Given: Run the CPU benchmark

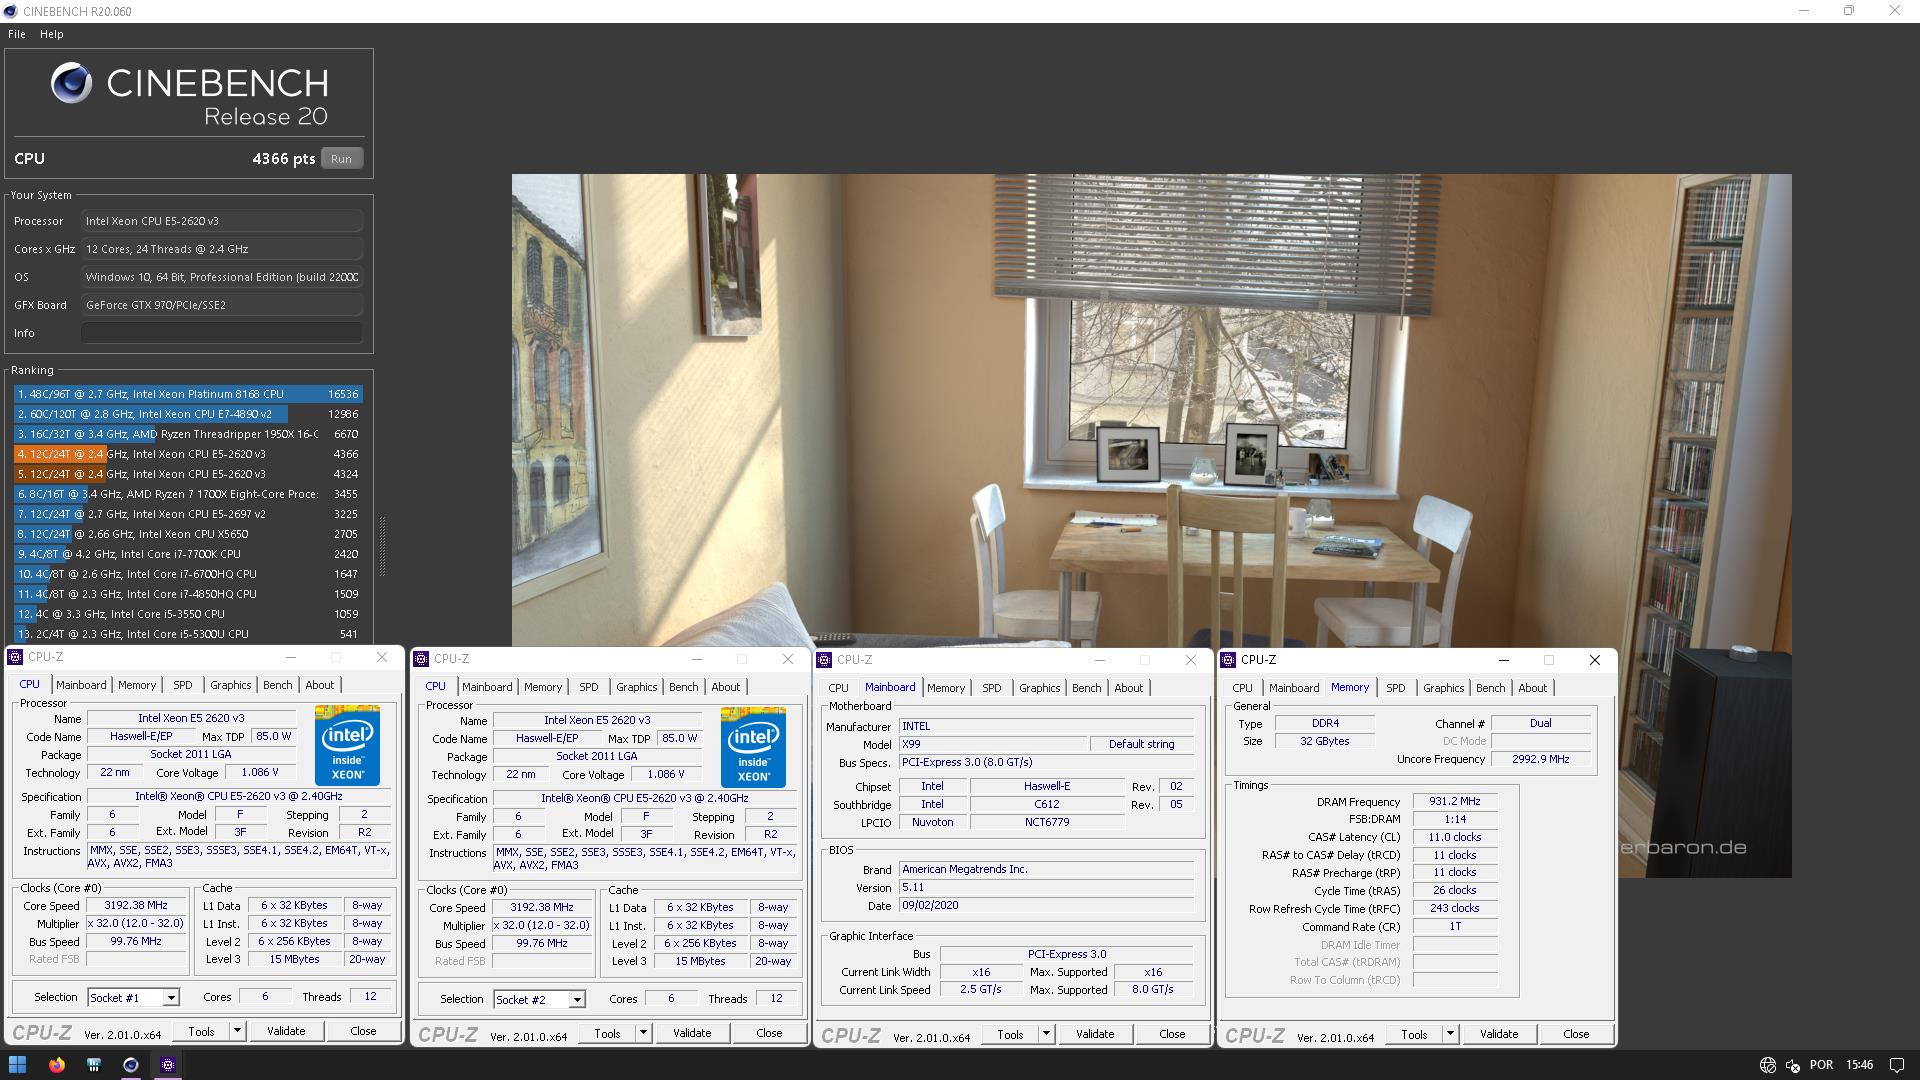Looking at the screenshot, I should pos(341,158).
